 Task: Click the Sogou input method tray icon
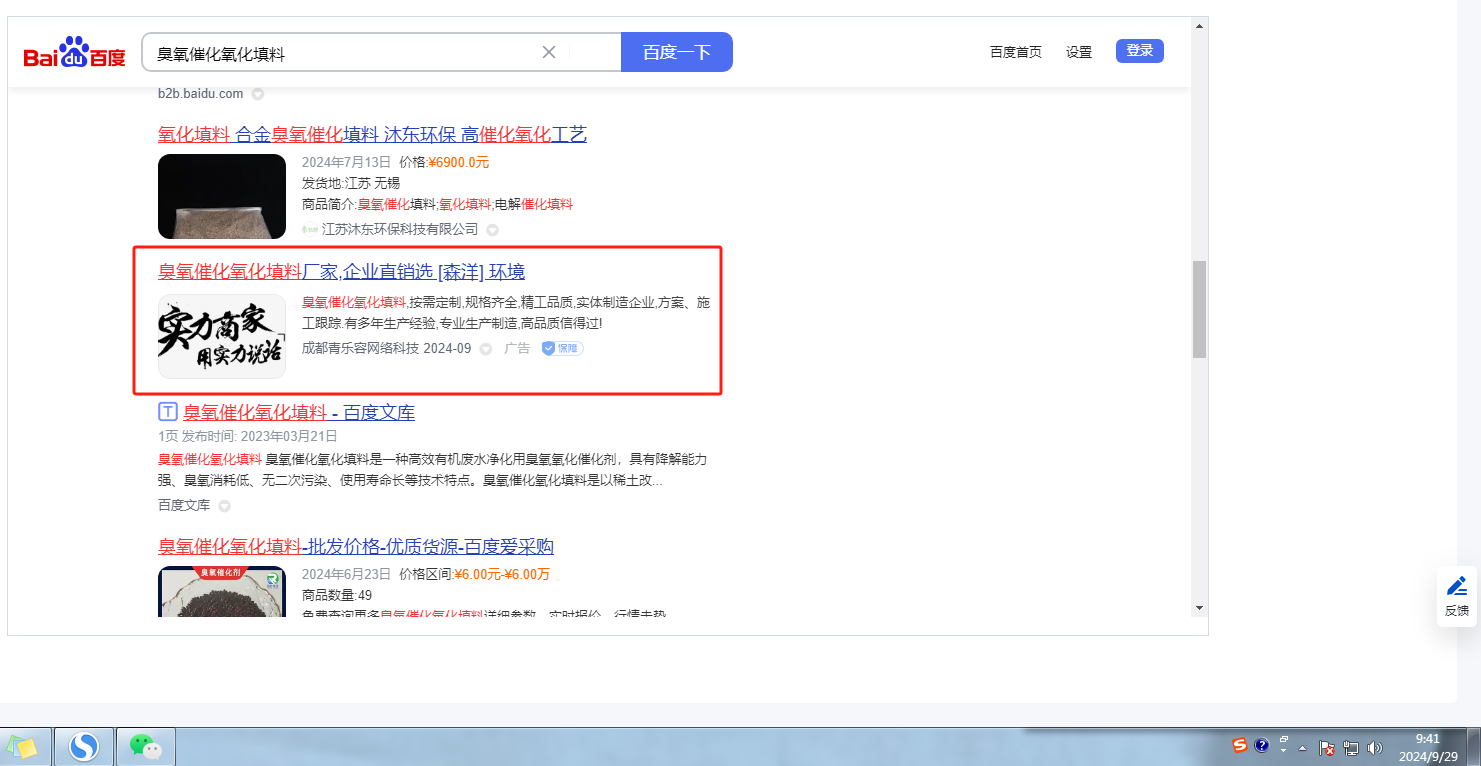pos(1240,746)
